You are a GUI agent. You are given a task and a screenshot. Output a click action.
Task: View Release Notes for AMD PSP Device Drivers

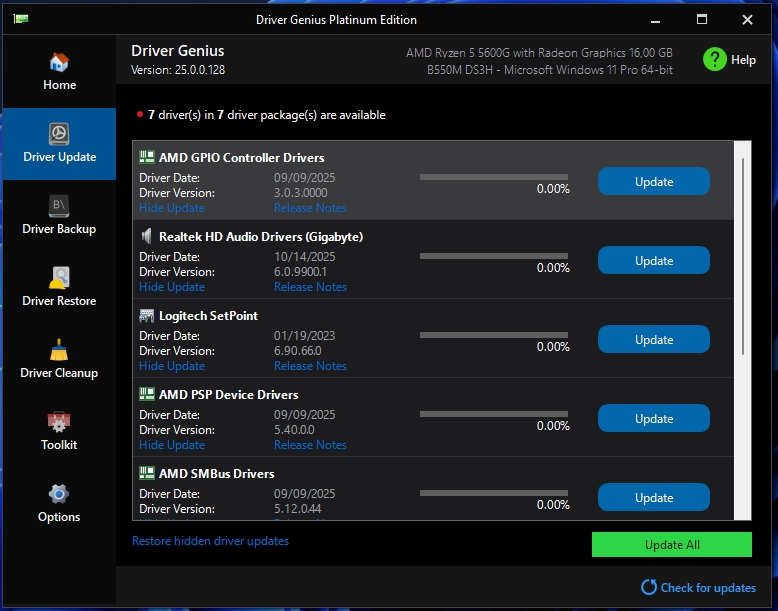(x=310, y=445)
